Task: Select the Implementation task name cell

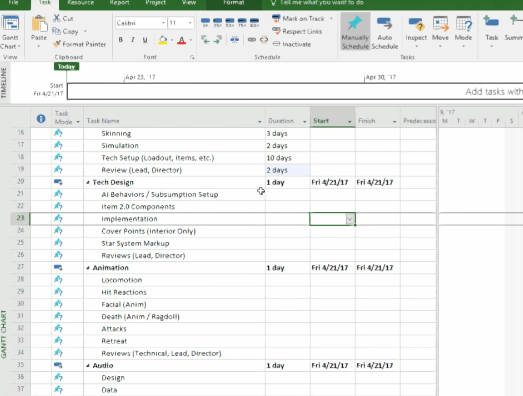Action: 174,219
